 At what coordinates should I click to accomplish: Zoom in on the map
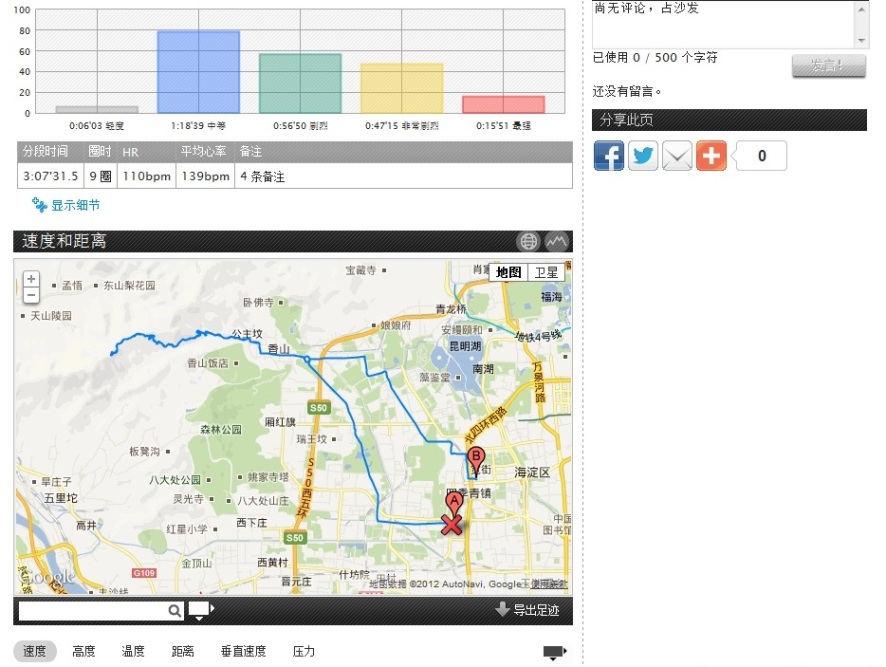[32, 279]
